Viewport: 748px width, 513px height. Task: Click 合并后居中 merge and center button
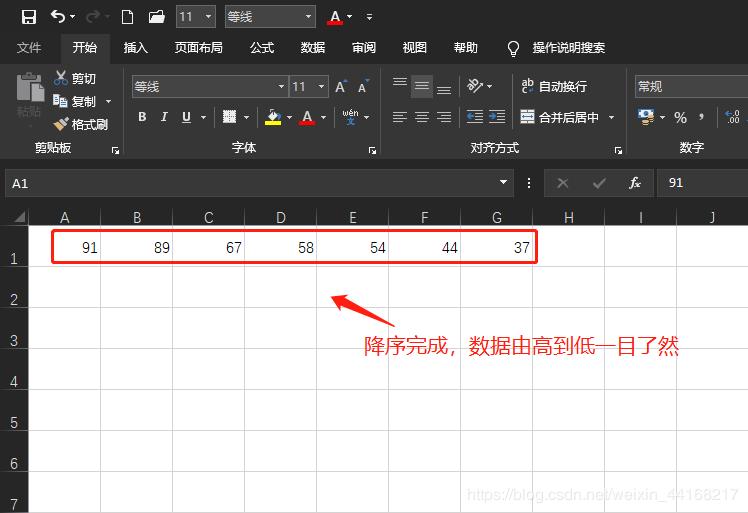tap(559, 117)
